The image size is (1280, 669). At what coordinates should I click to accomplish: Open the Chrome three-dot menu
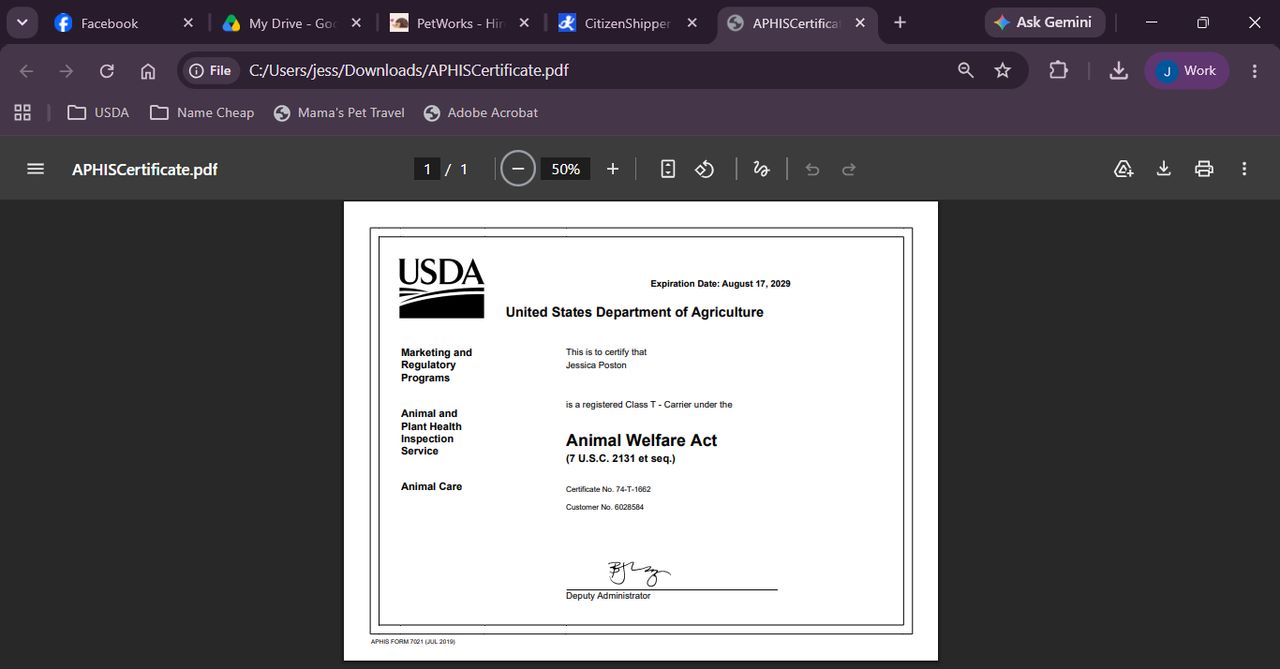coord(1254,71)
